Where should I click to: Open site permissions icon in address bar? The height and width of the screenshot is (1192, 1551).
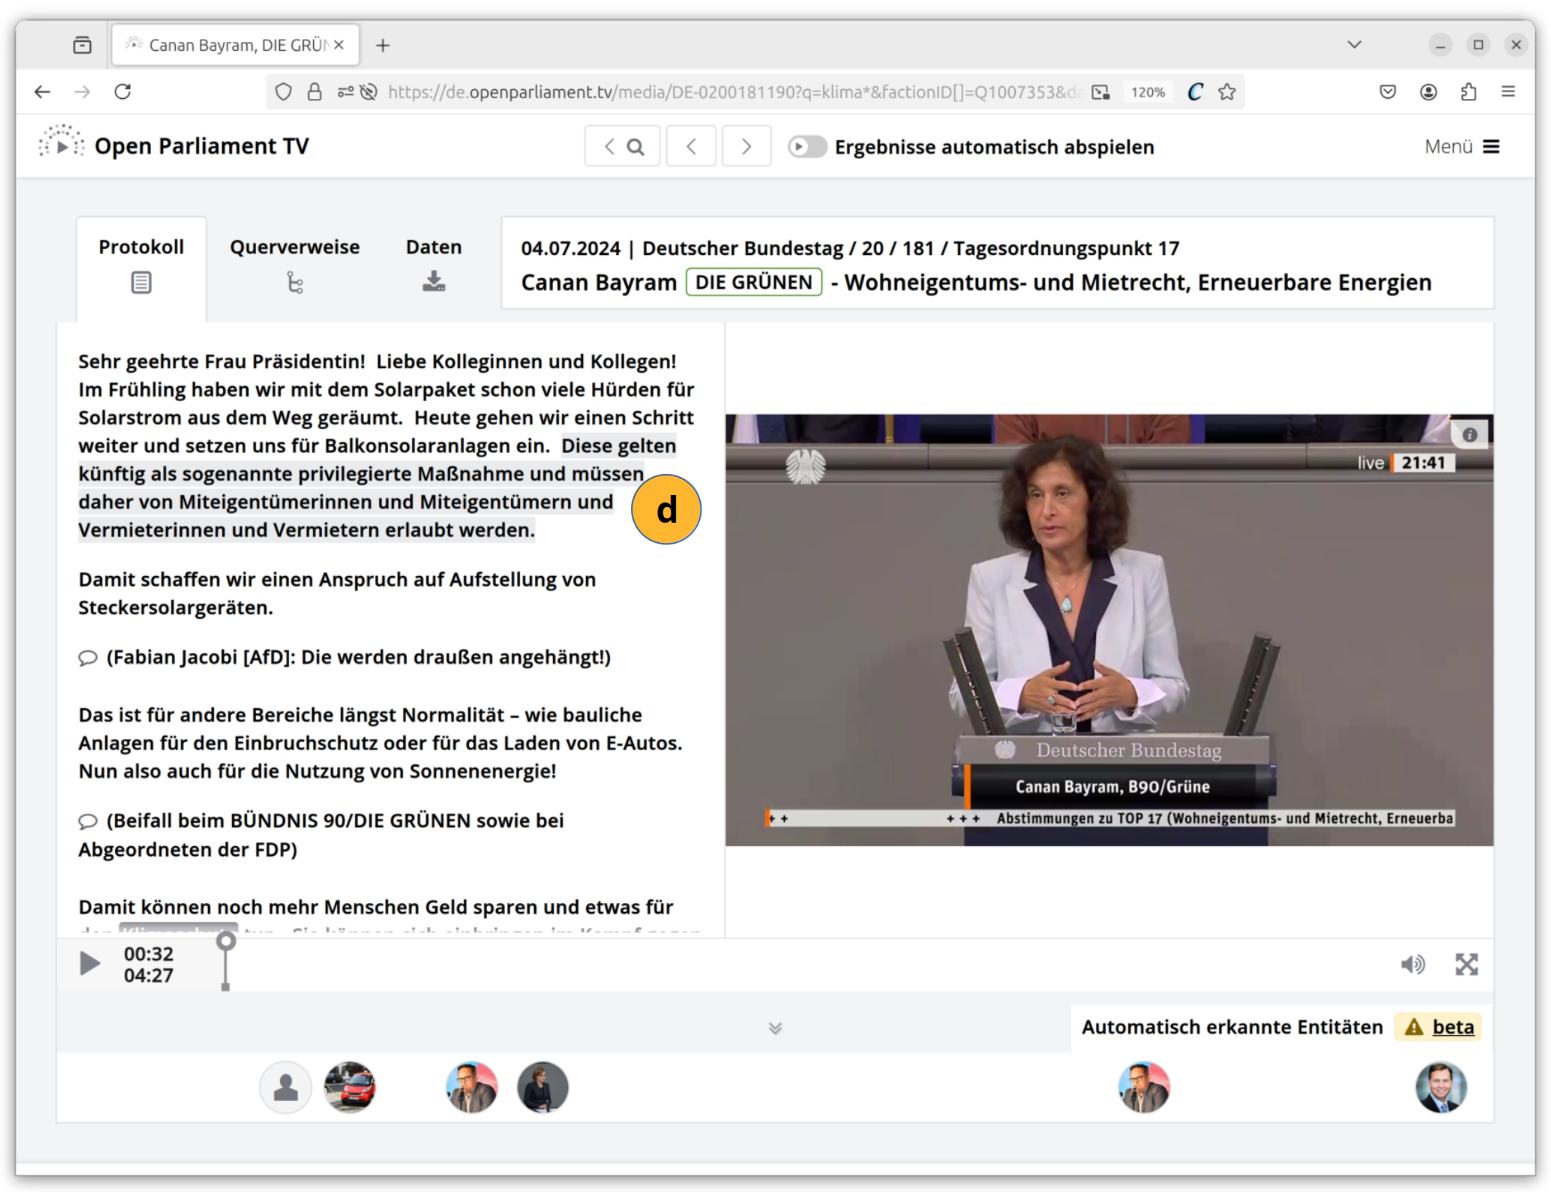coord(346,92)
